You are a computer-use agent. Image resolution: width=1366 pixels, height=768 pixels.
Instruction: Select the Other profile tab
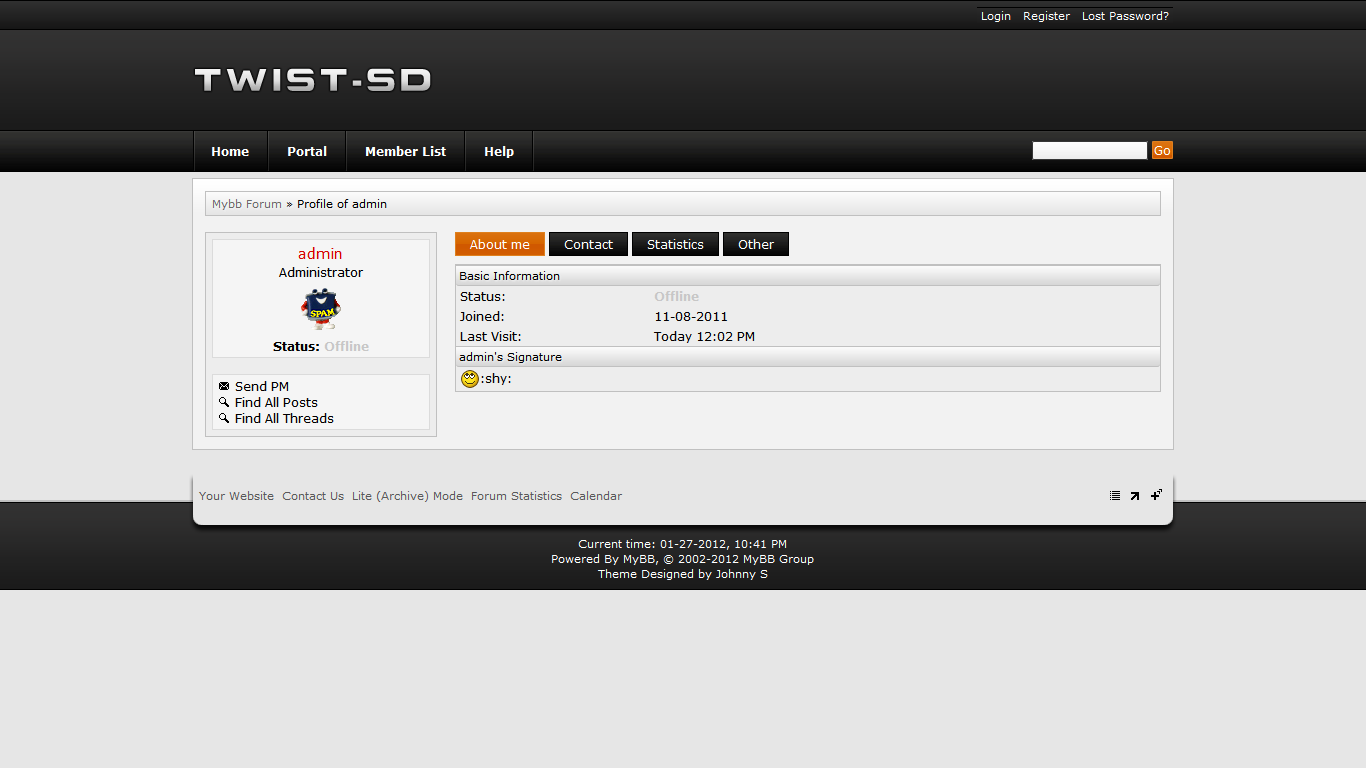[756, 244]
